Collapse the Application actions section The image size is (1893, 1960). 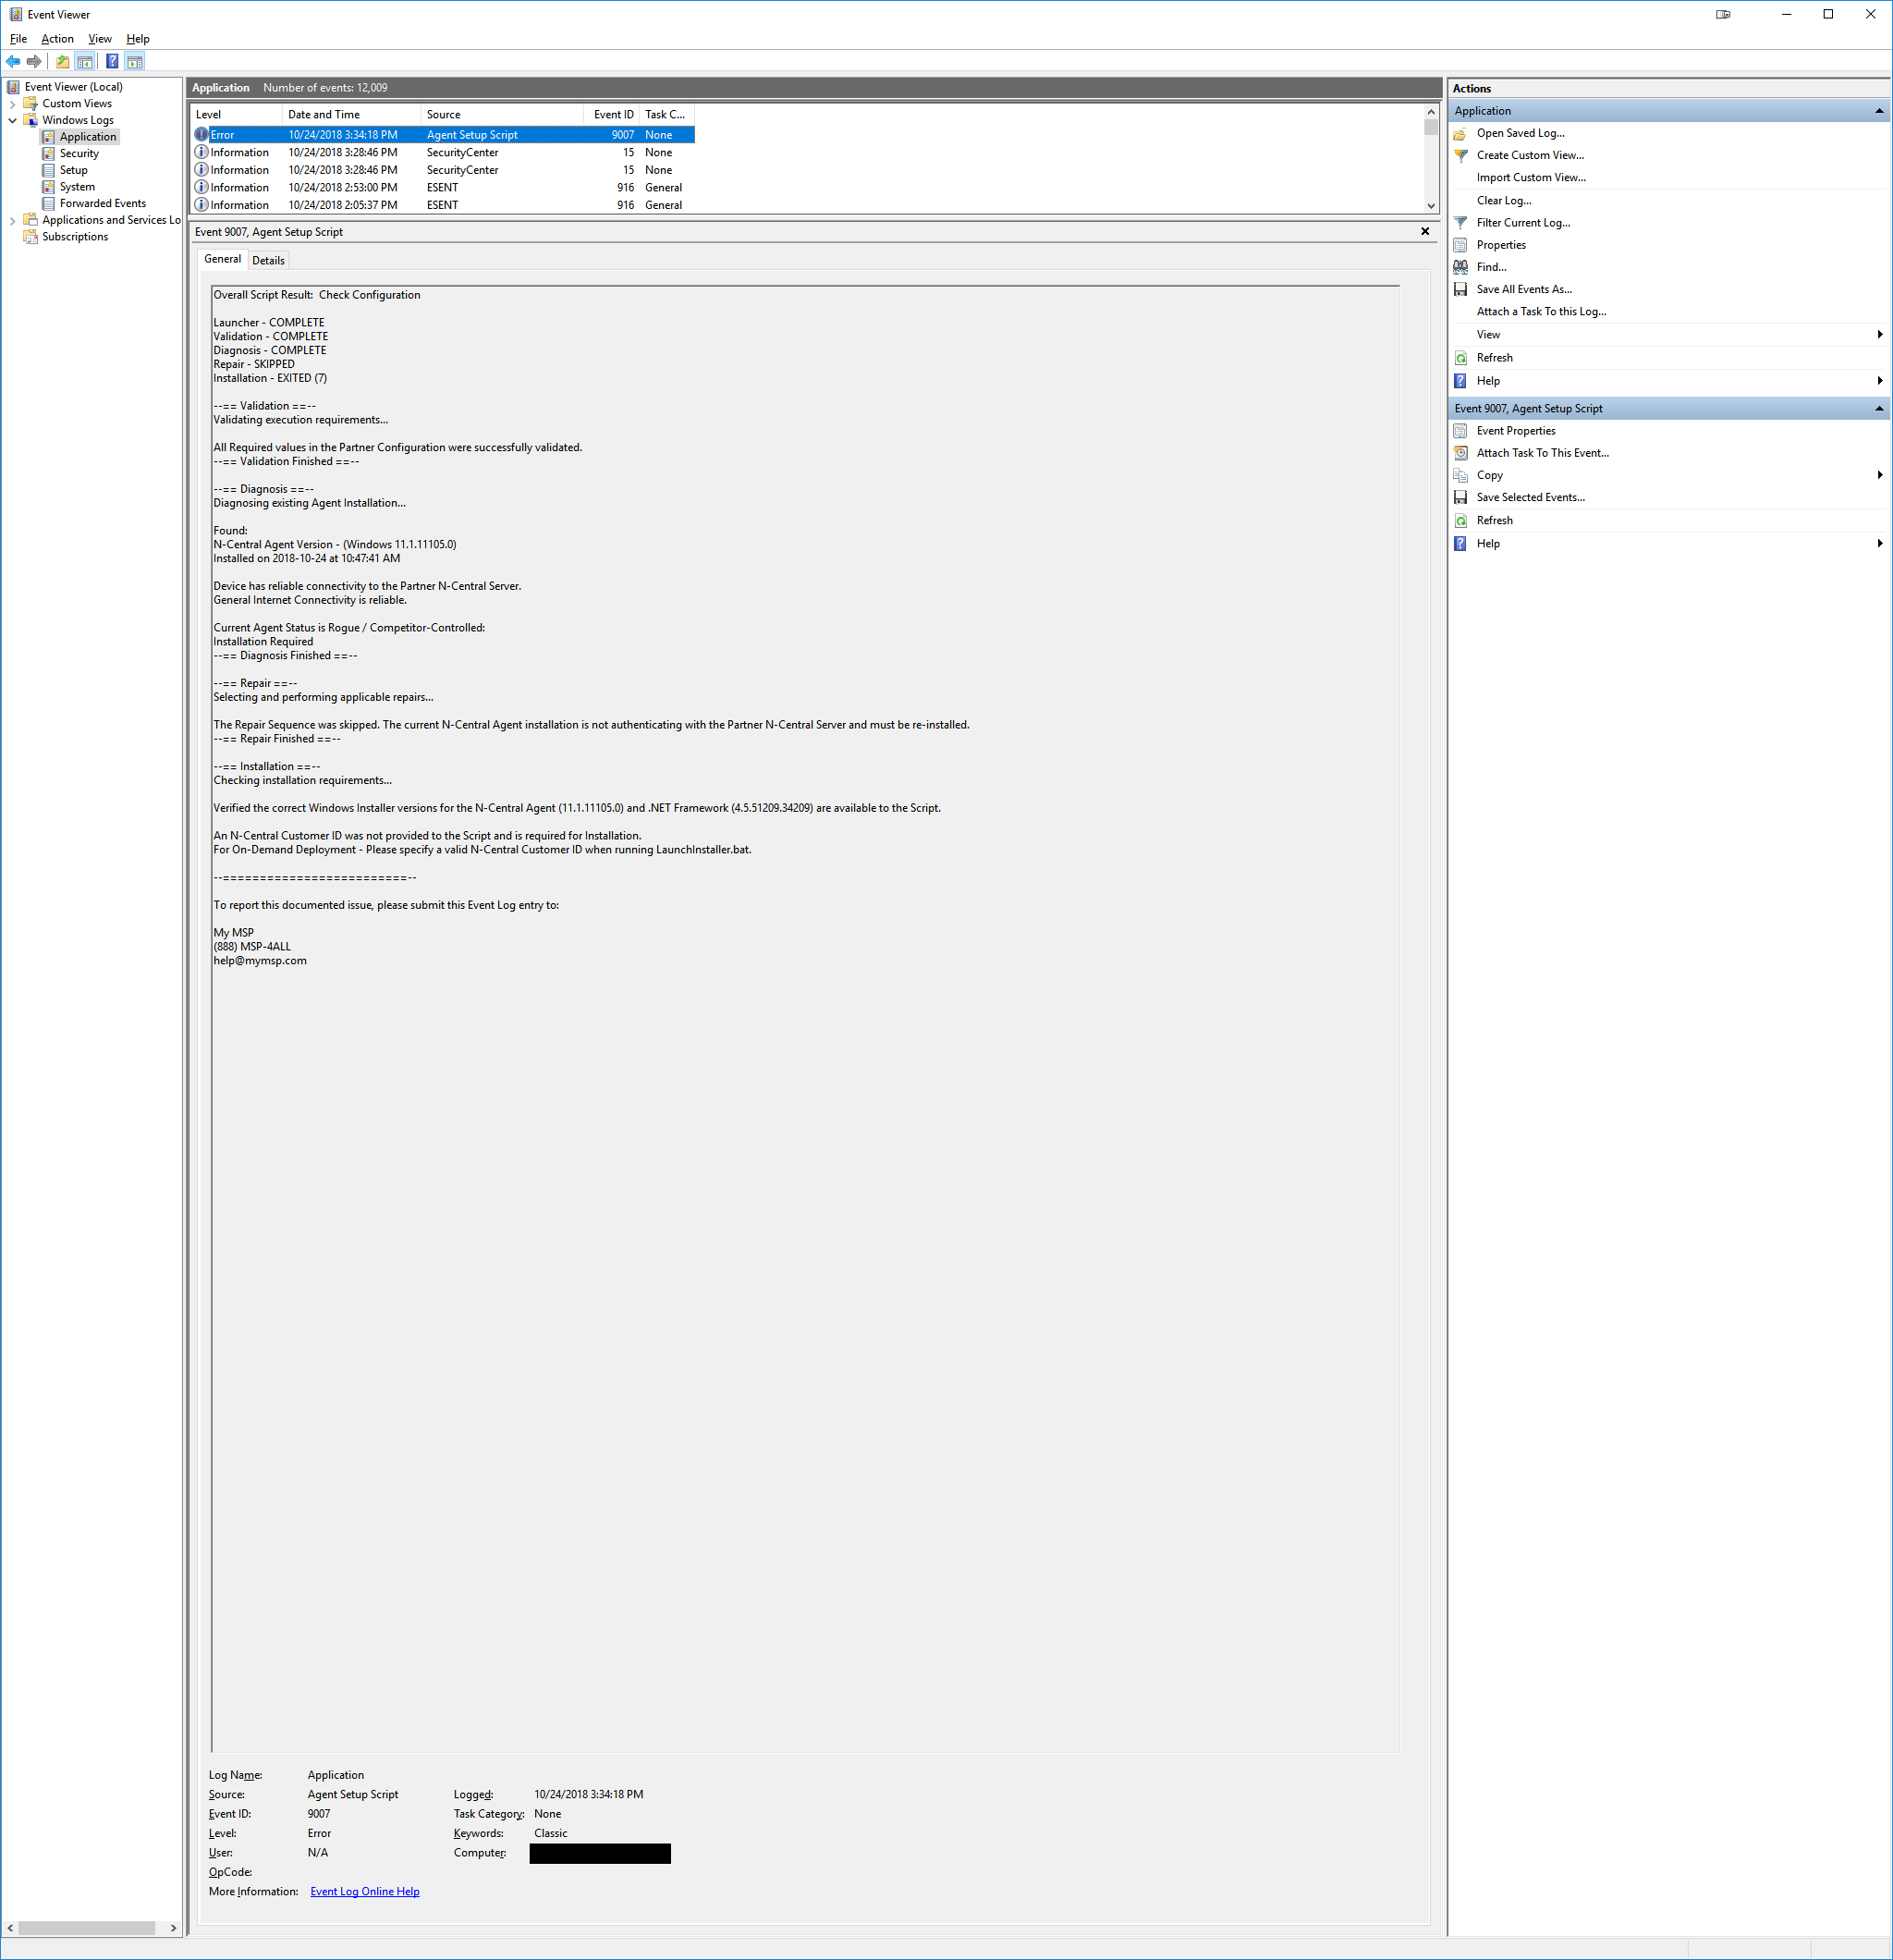pos(1878,111)
